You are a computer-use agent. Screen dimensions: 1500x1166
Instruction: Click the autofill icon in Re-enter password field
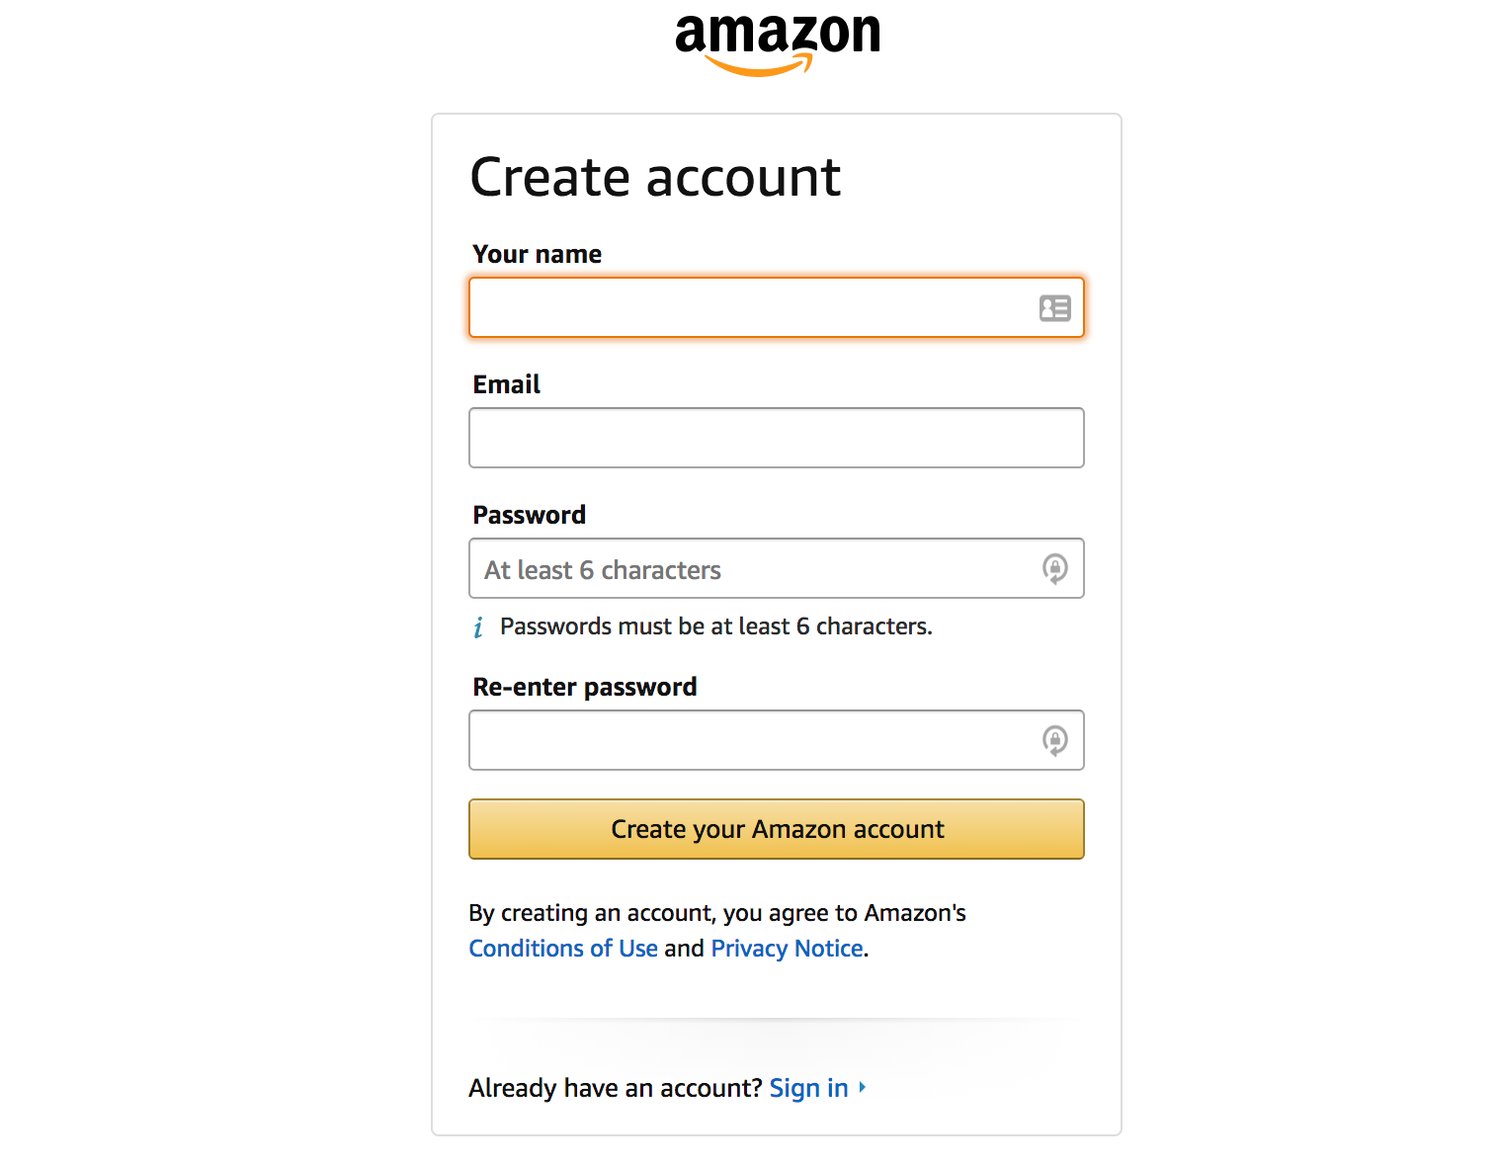[x=1054, y=741]
